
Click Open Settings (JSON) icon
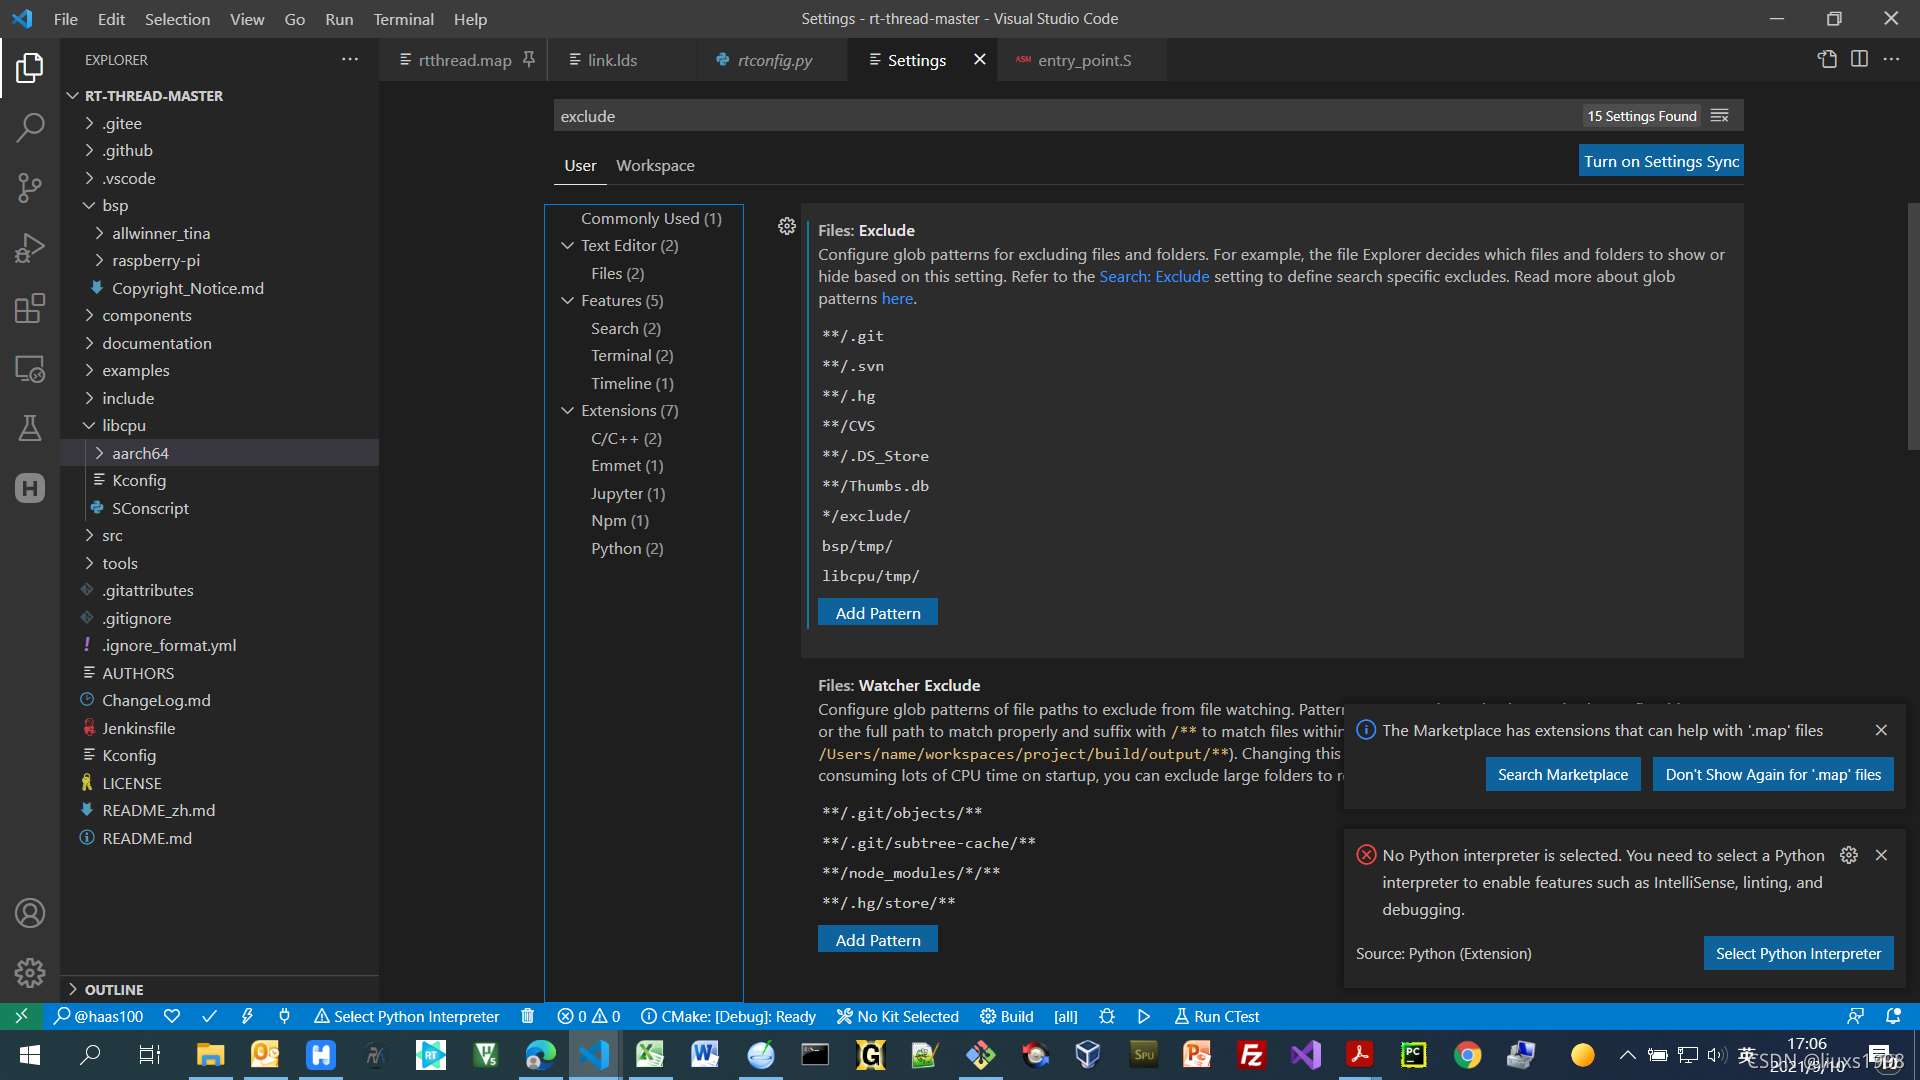[x=1827, y=60]
